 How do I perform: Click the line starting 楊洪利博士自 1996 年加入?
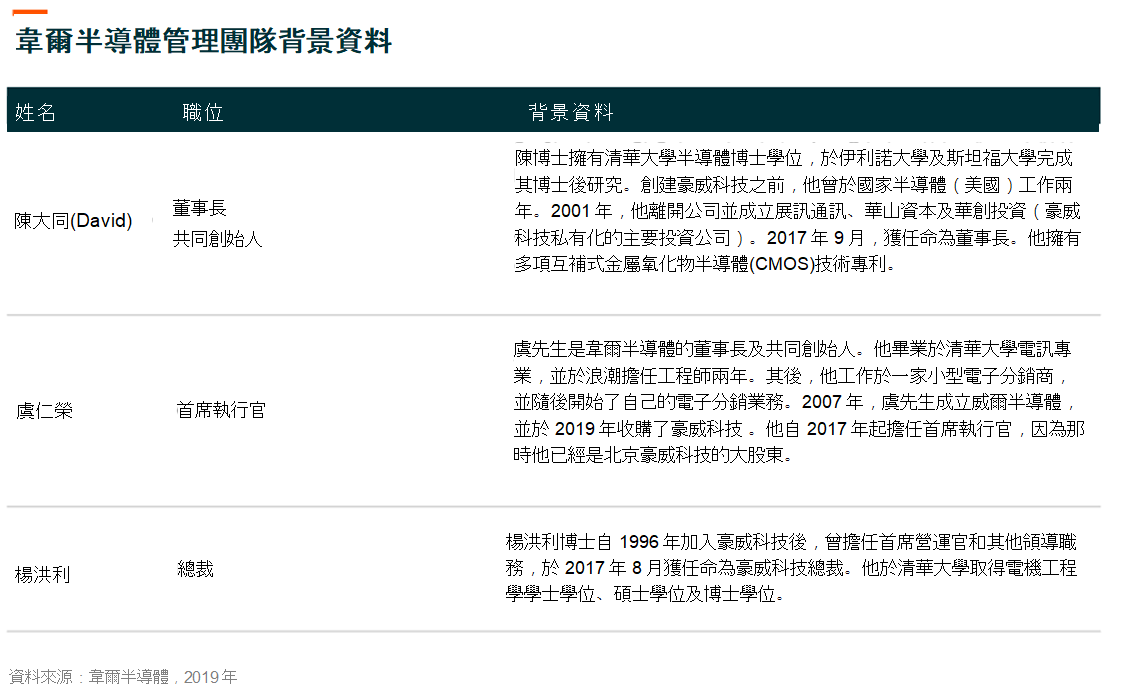791,542
